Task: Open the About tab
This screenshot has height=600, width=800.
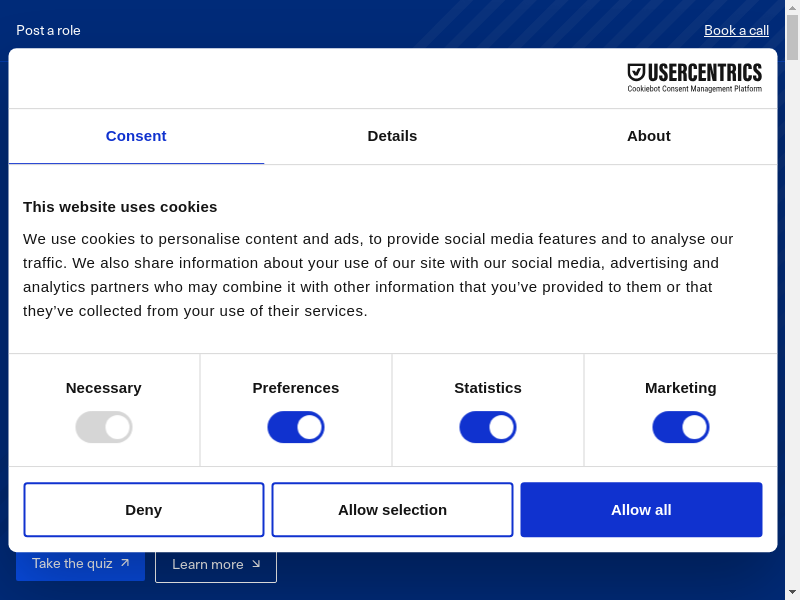Action: [x=648, y=136]
